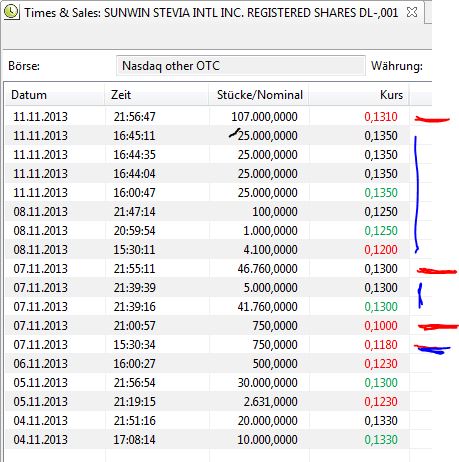This screenshot has width=459, height=462.
Task: Click the green price 0,1250
Action: (381, 231)
